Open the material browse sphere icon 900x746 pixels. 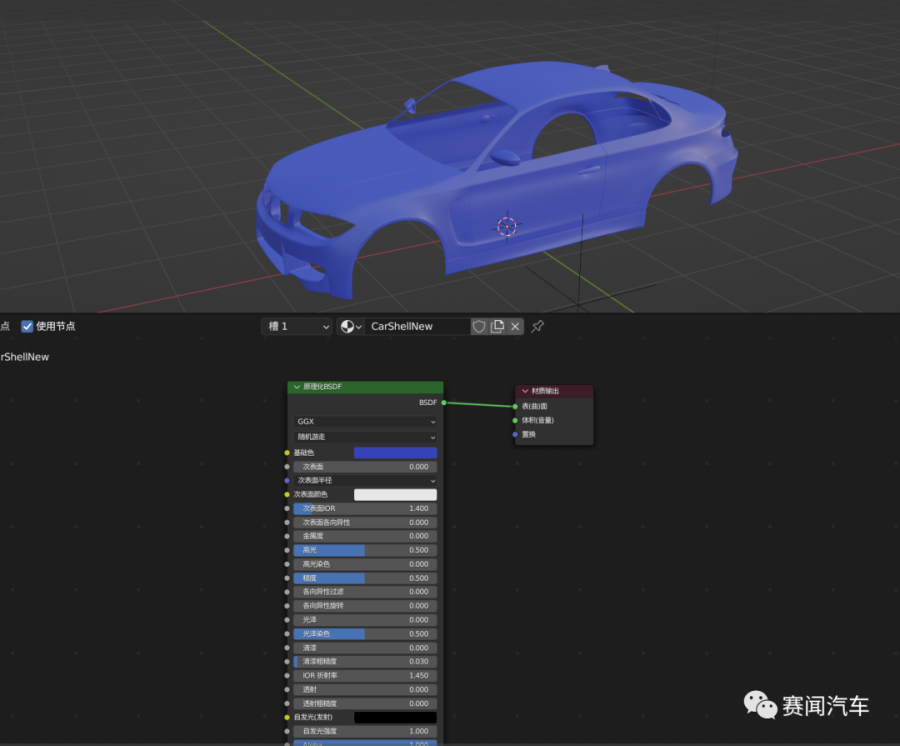coord(349,327)
